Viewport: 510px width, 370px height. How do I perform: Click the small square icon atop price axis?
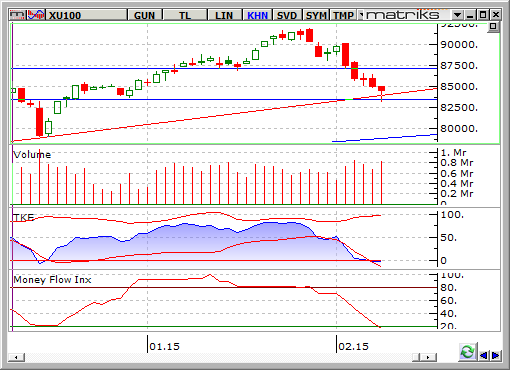tap(493, 27)
